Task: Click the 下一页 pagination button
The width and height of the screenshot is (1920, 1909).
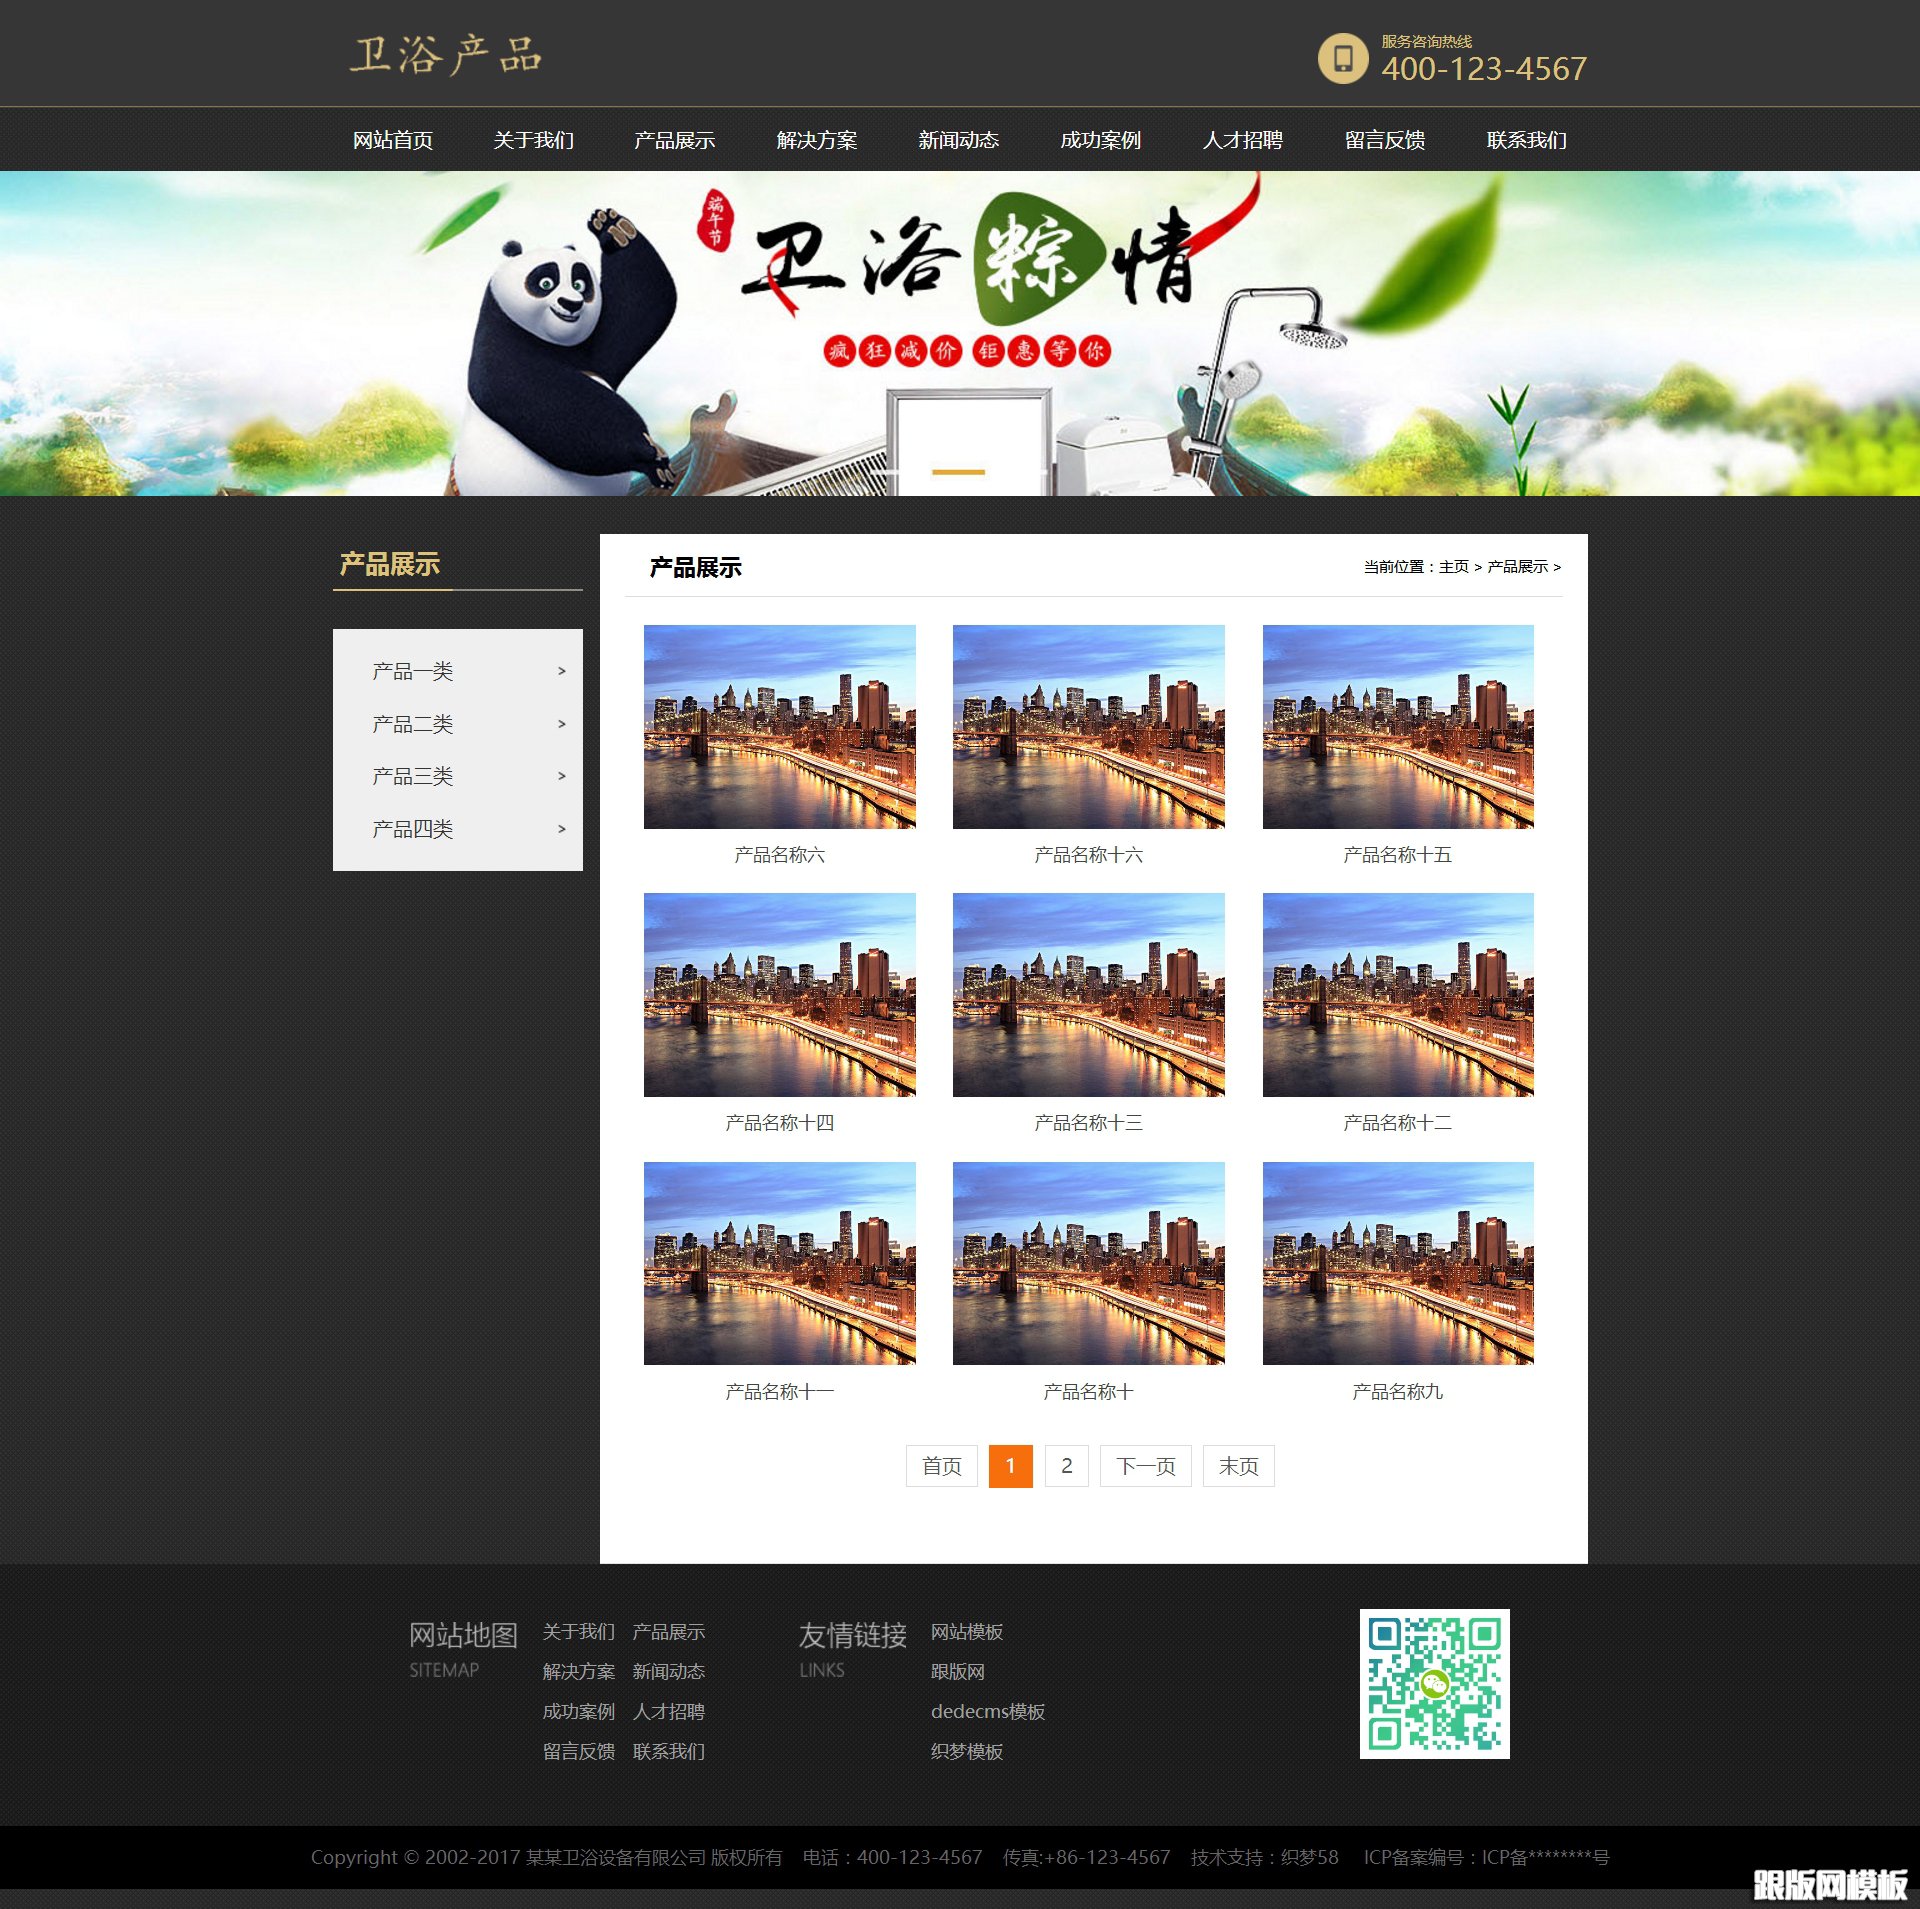Action: 1145,1466
